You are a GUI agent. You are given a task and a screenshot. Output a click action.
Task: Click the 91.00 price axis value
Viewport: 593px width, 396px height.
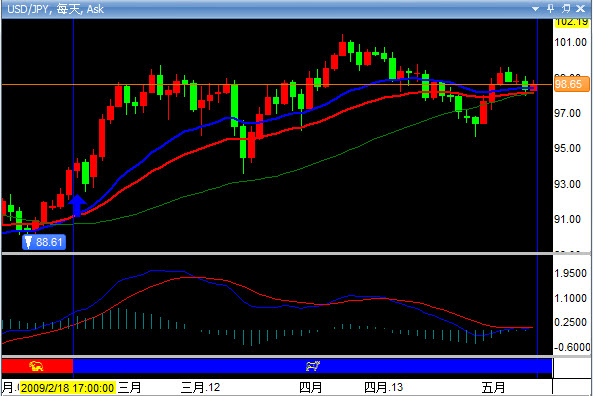pyautogui.click(x=567, y=219)
